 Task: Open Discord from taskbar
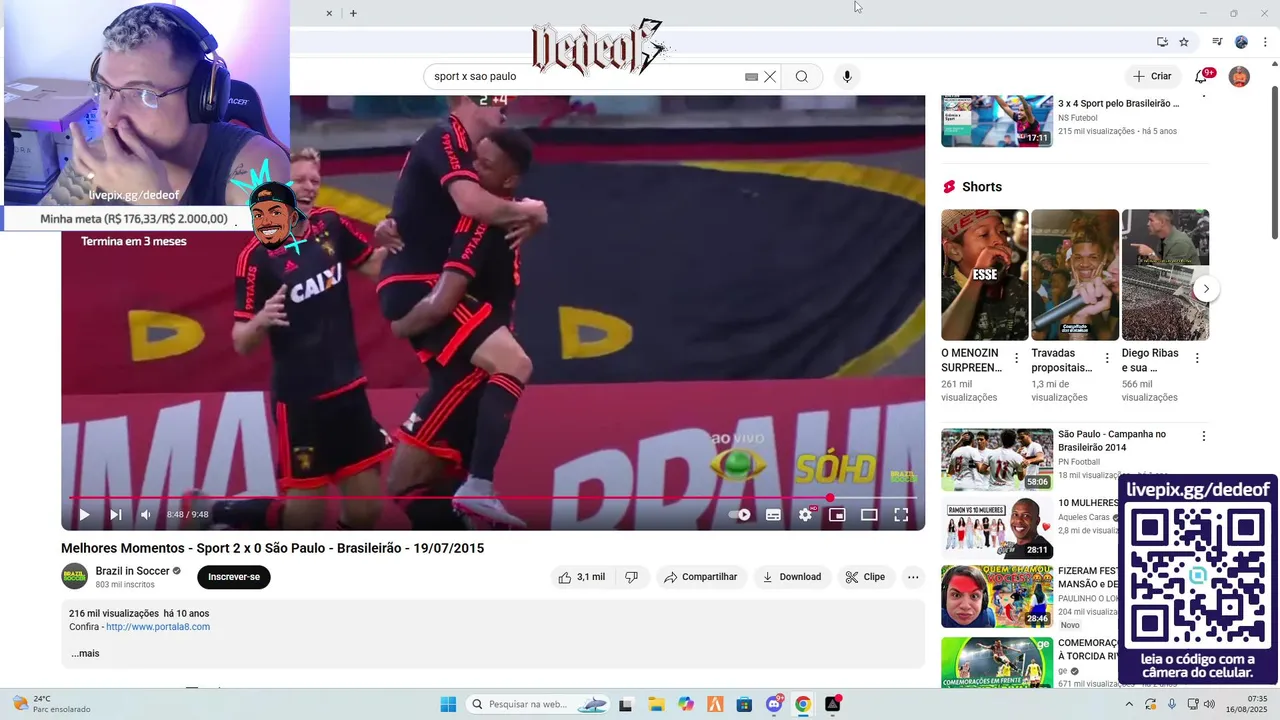click(x=774, y=704)
